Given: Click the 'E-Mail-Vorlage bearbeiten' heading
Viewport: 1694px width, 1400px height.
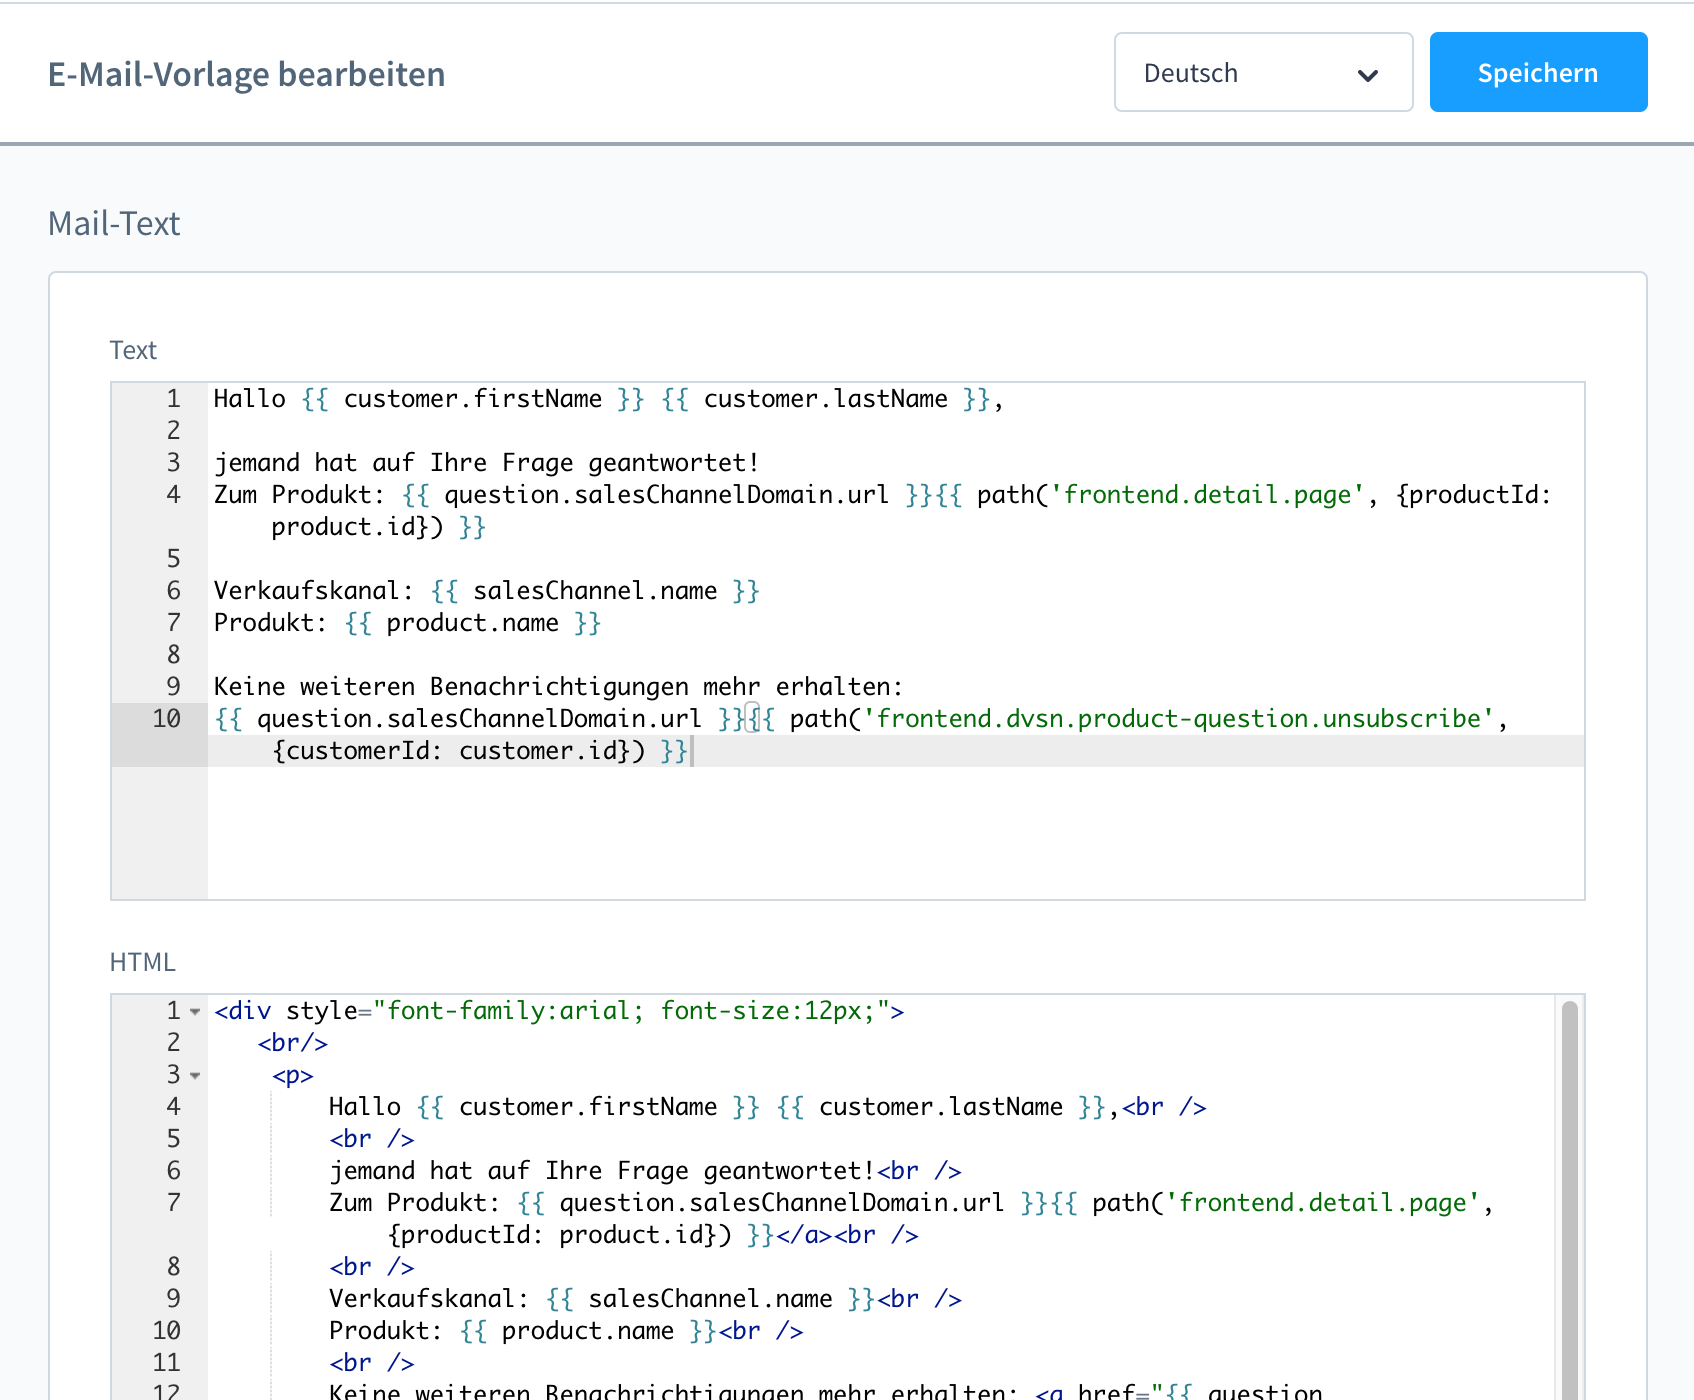Looking at the screenshot, I should tap(246, 74).
